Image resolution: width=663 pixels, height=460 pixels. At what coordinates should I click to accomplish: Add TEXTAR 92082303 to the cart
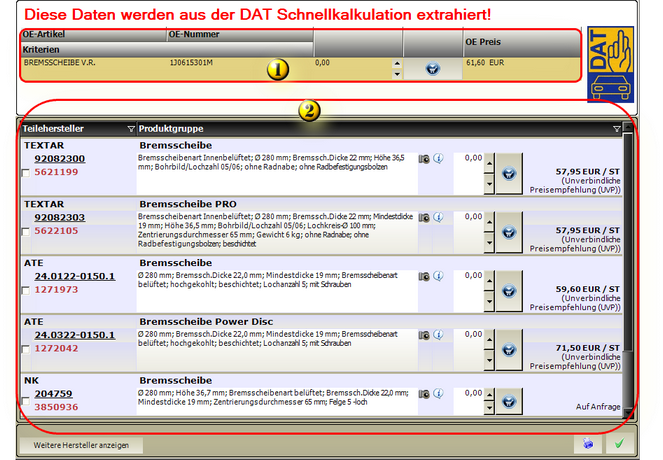[x=509, y=232]
